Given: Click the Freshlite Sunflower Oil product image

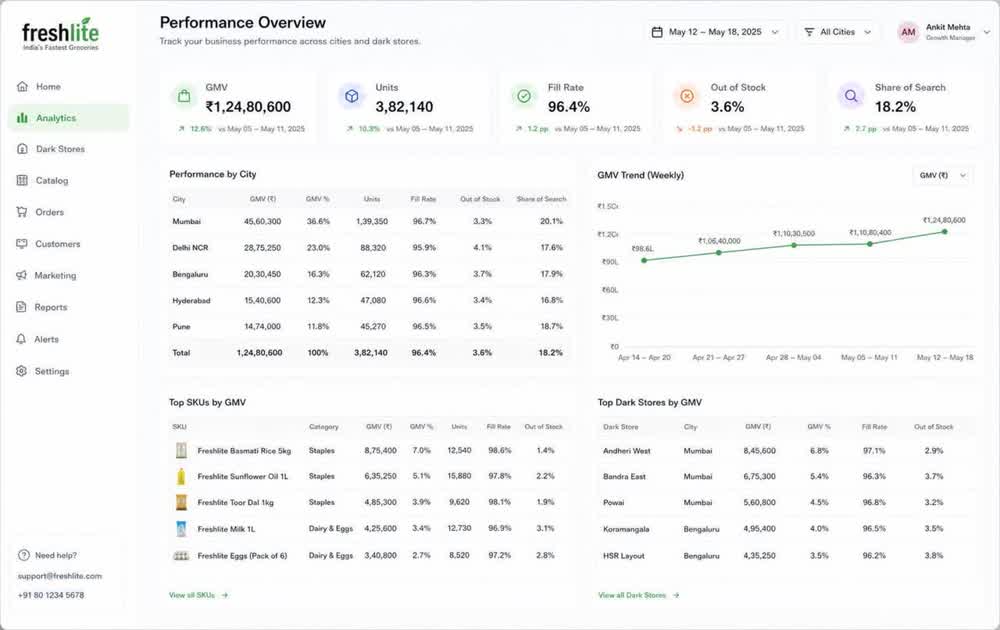Looking at the screenshot, I should [x=182, y=476].
